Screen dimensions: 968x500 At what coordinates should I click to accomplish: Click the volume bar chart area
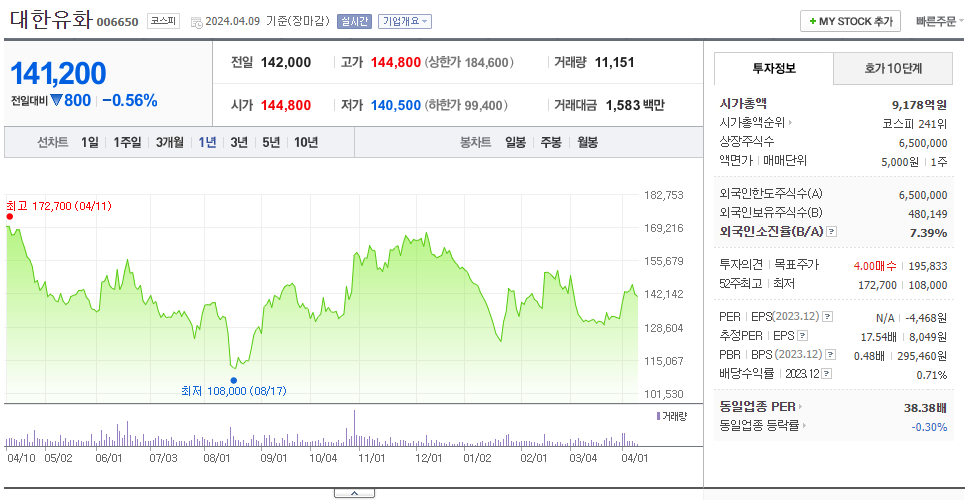(x=322, y=427)
